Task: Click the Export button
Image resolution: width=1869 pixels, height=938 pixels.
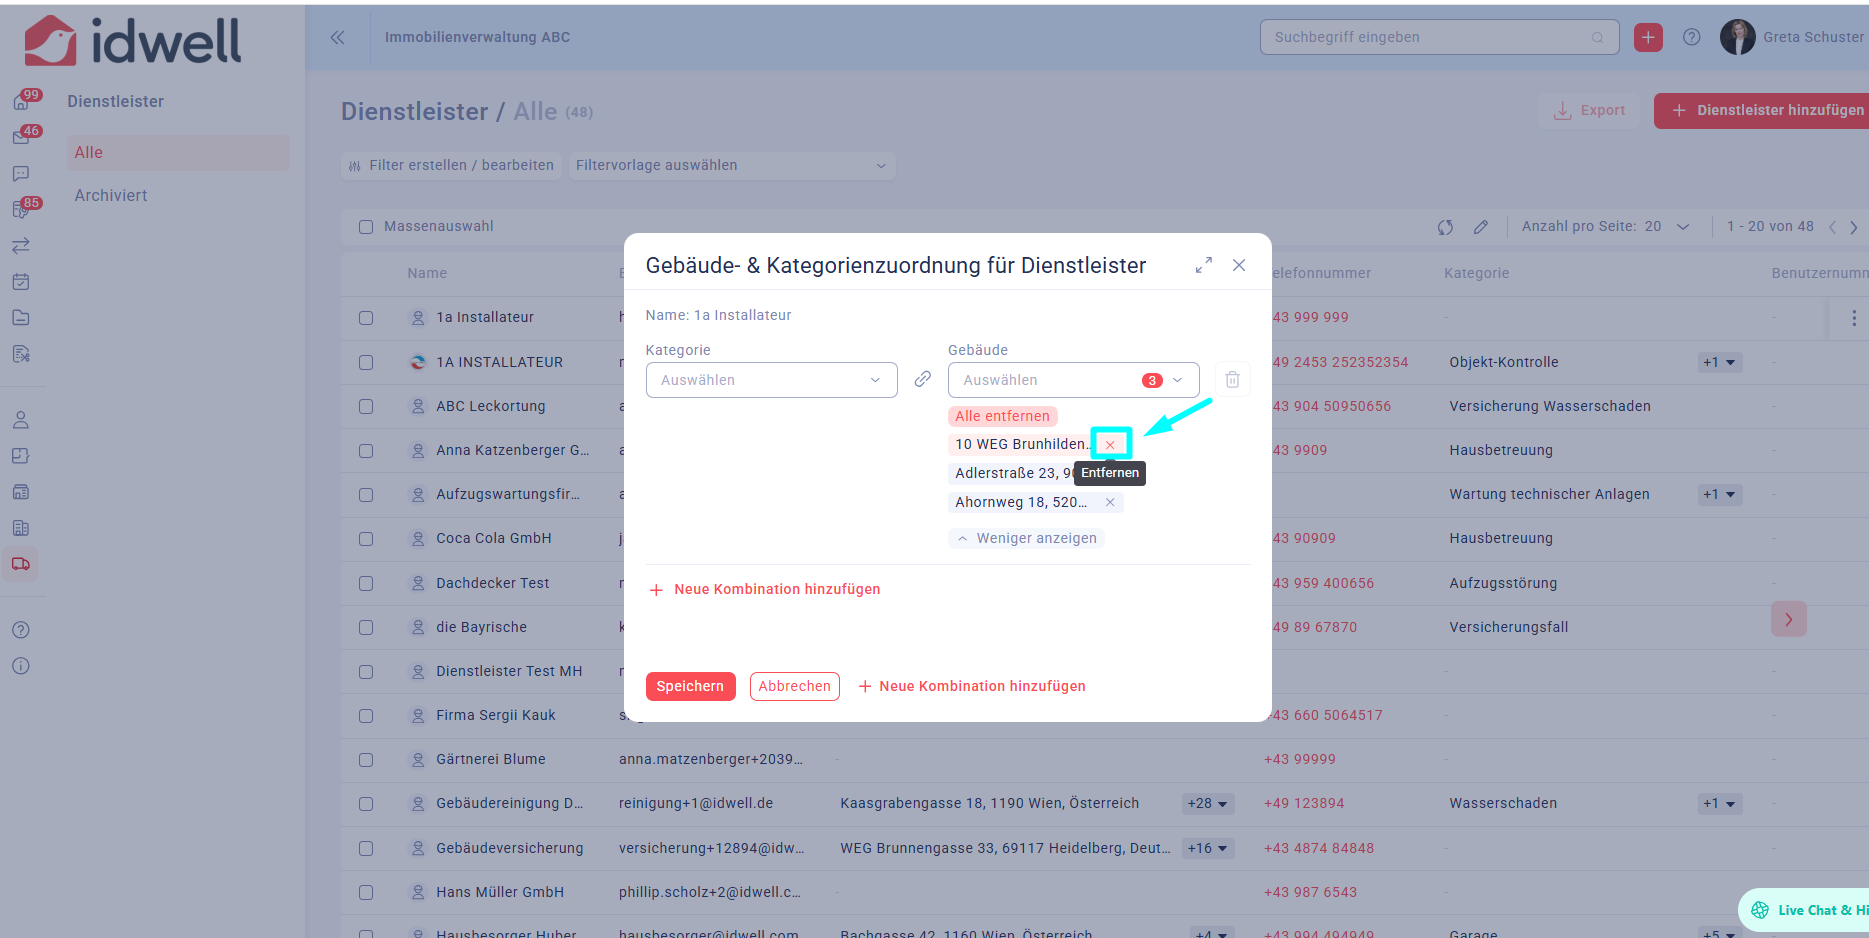Action: (1589, 110)
